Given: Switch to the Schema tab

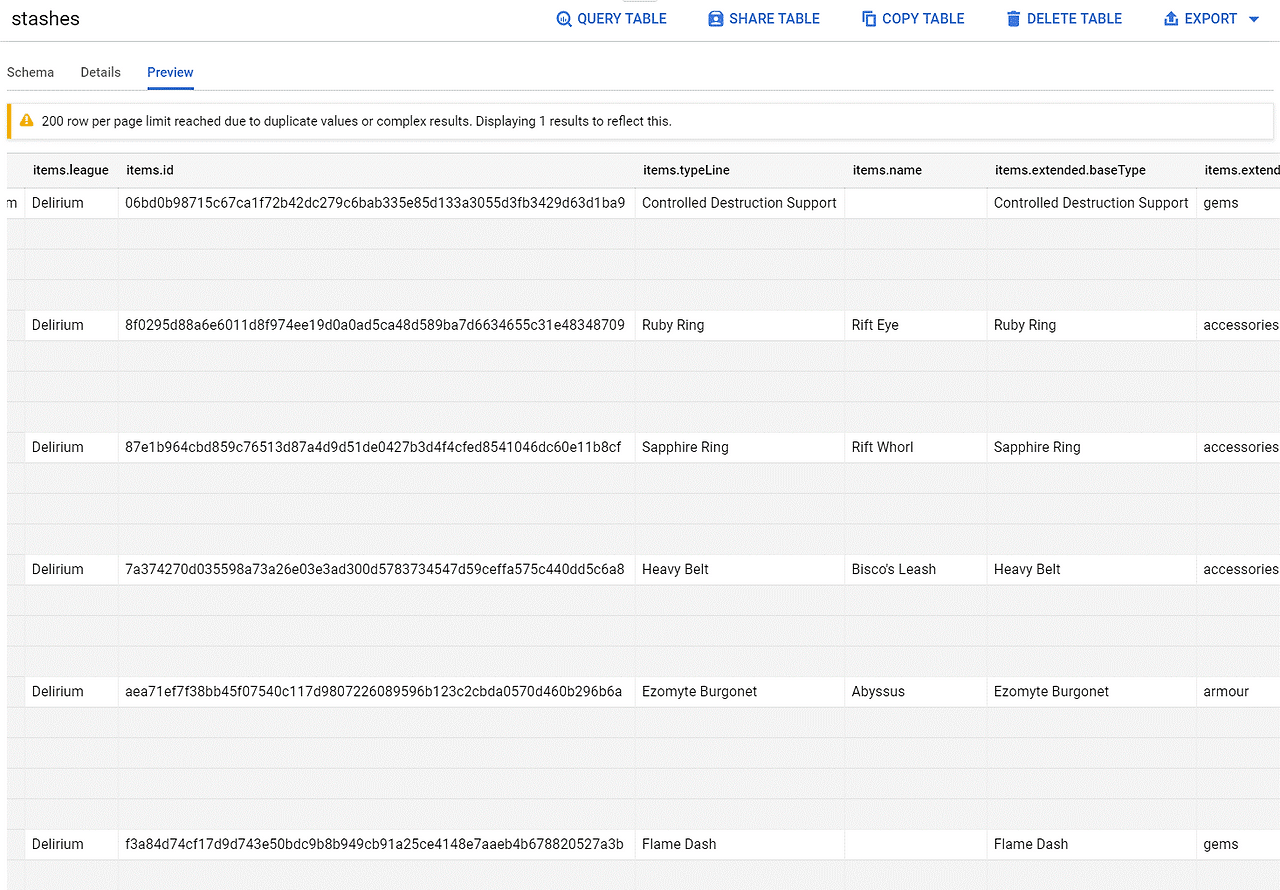Looking at the screenshot, I should click(30, 72).
